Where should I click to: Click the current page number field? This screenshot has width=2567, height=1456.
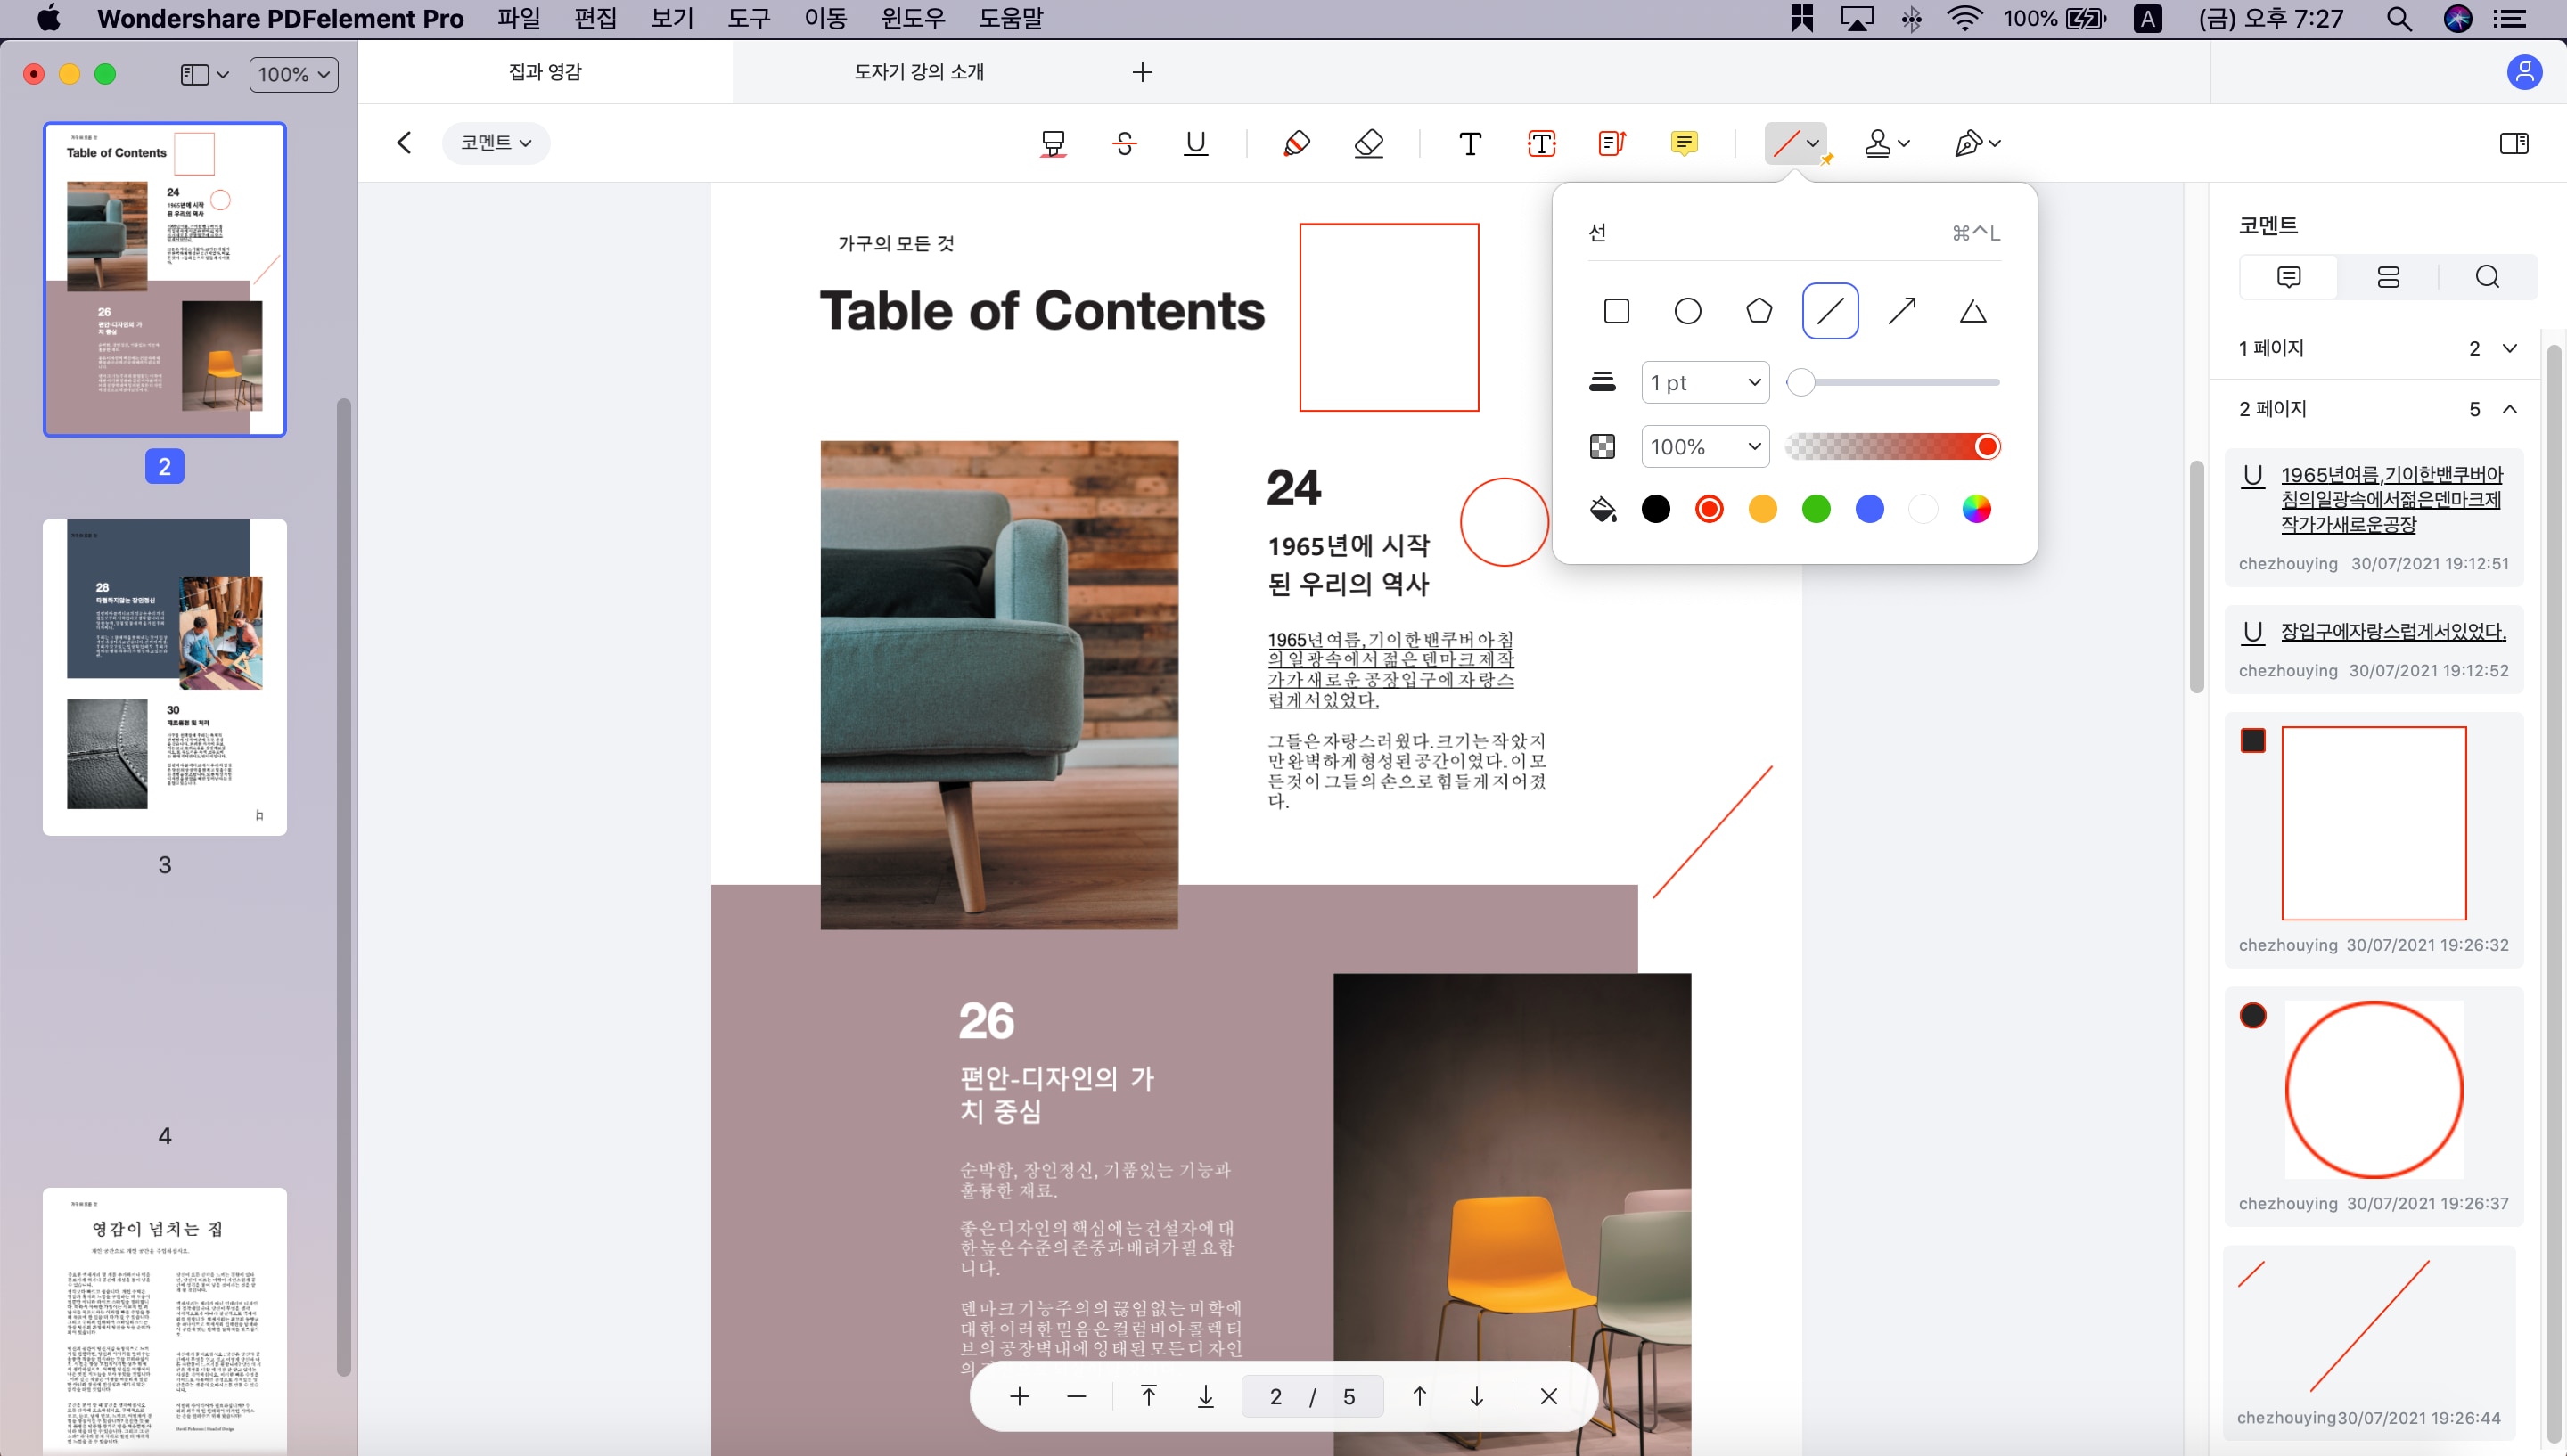coord(1276,1396)
